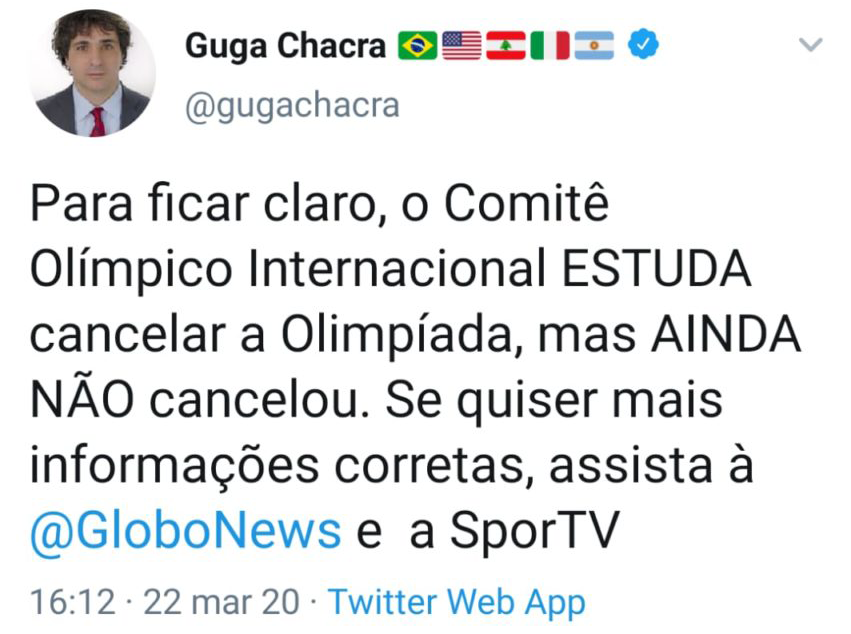Open the @gugachacra handle
Screen dimensions: 851x634
pyautogui.click(x=293, y=104)
